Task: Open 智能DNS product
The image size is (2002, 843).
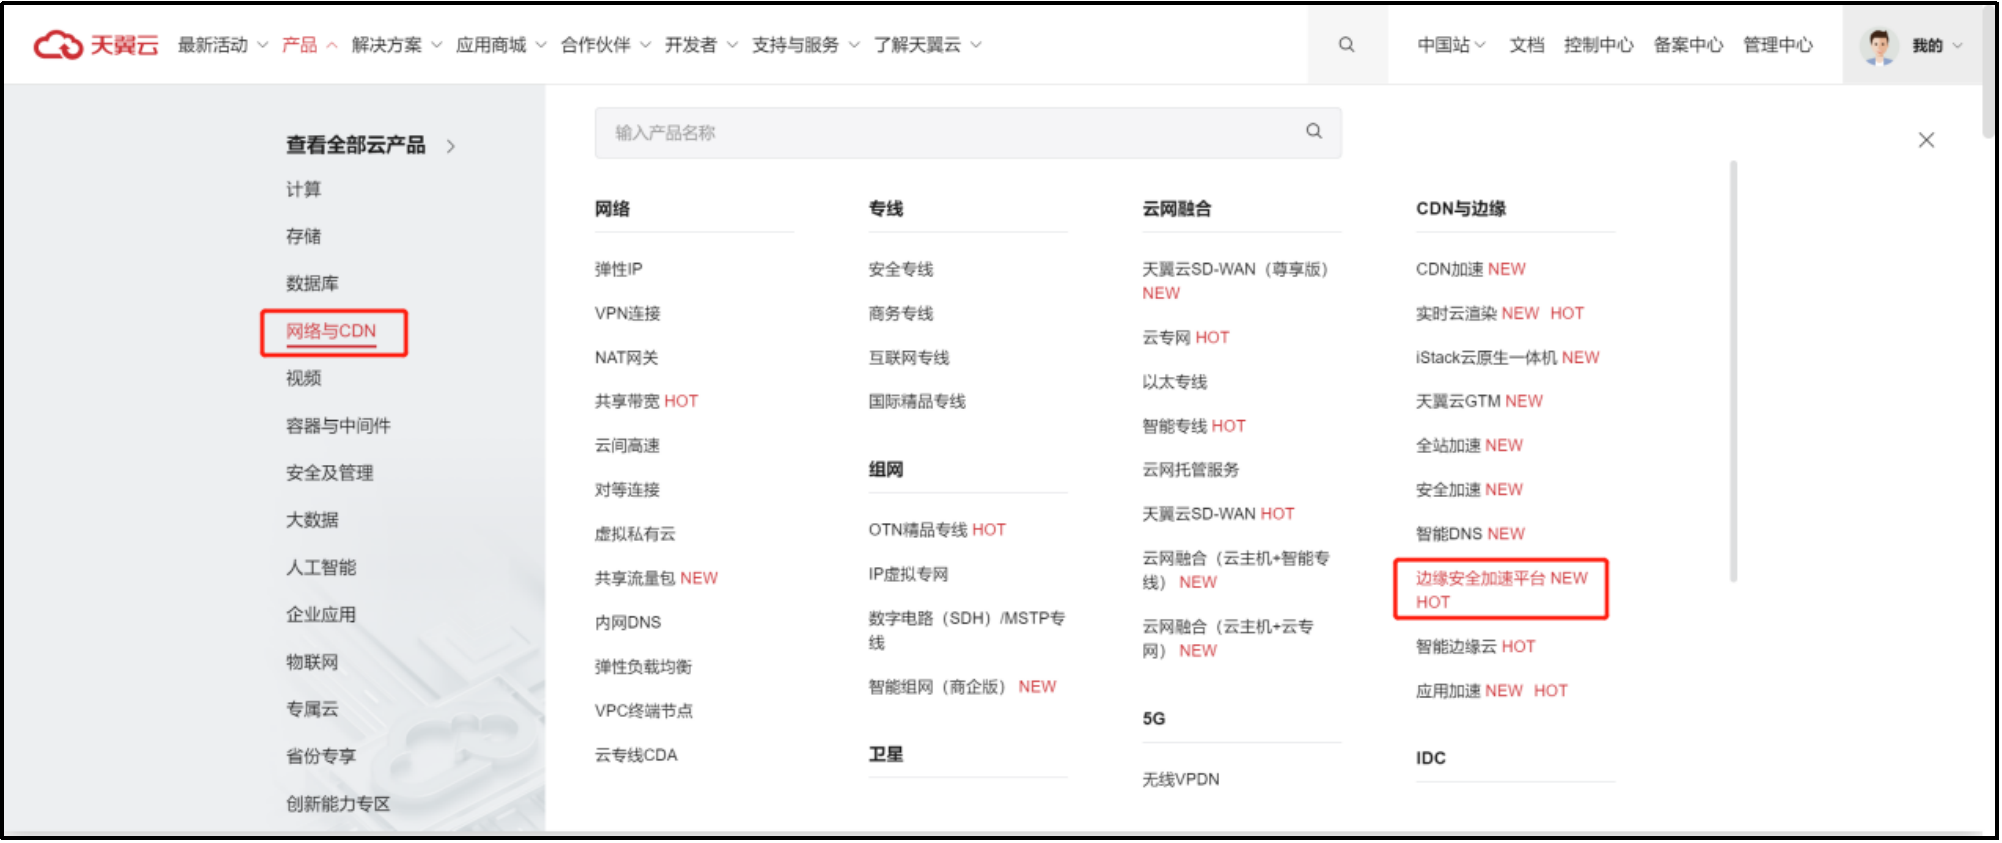Action: tap(1449, 534)
